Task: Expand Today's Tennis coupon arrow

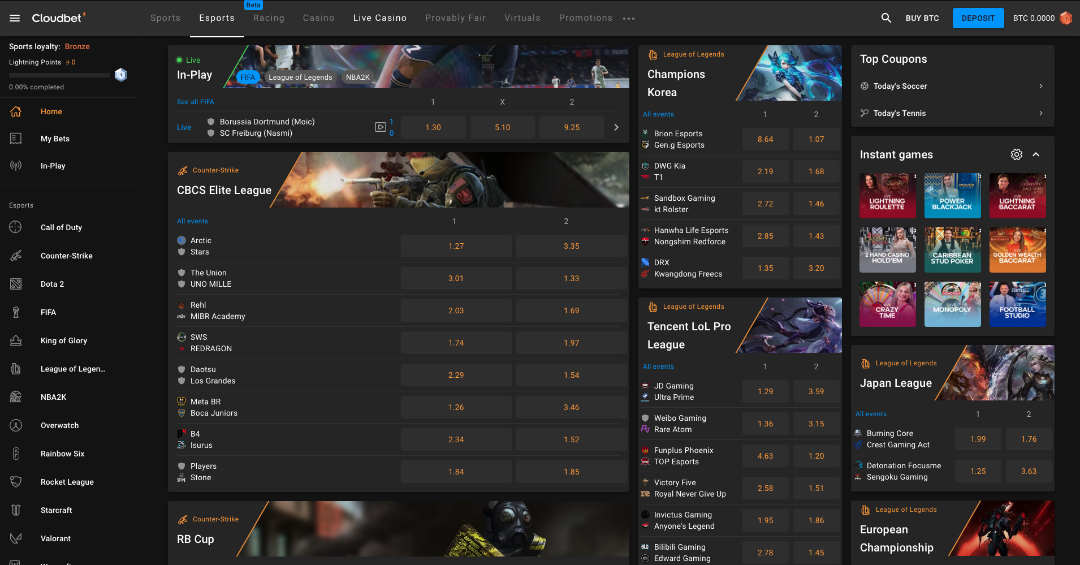Action: pos(1041,113)
